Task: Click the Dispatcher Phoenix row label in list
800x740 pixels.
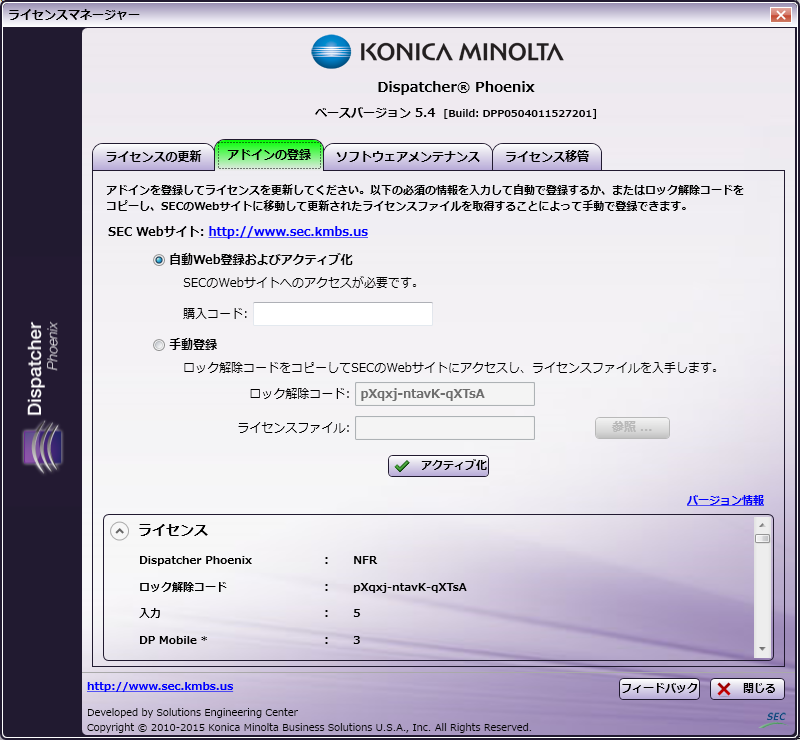Action: (x=195, y=560)
